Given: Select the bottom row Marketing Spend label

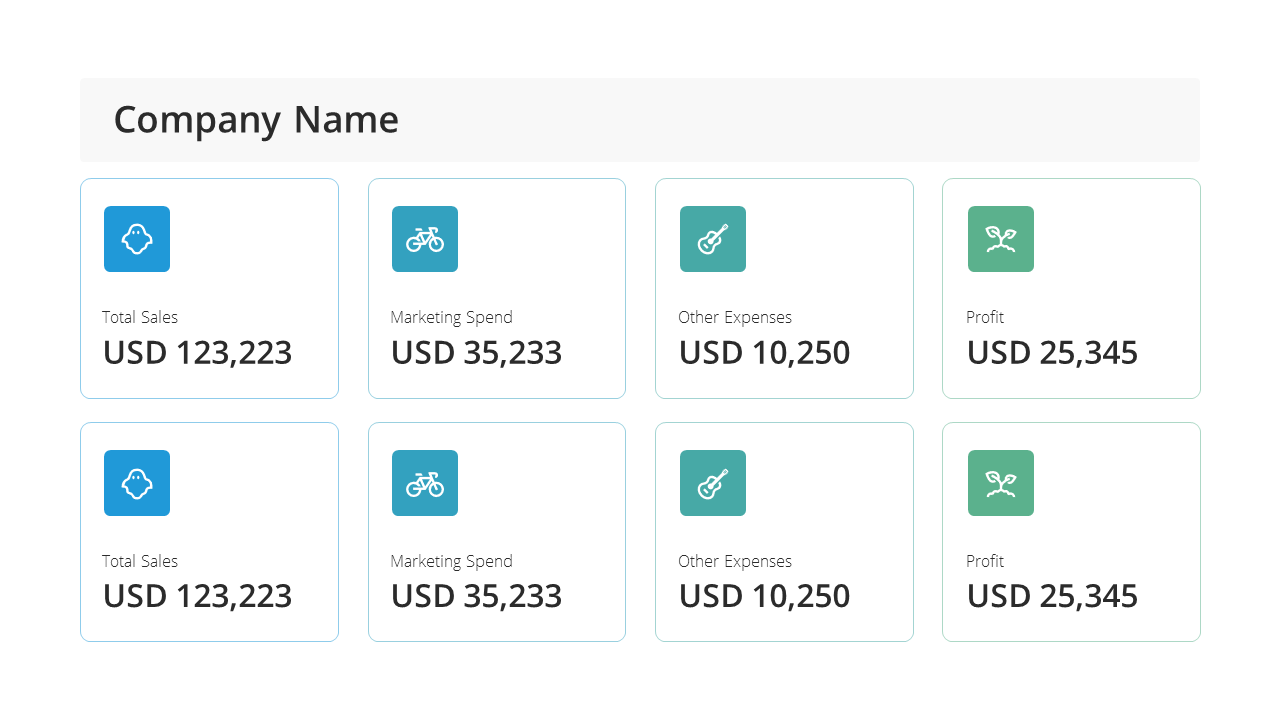Looking at the screenshot, I should point(451,562).
